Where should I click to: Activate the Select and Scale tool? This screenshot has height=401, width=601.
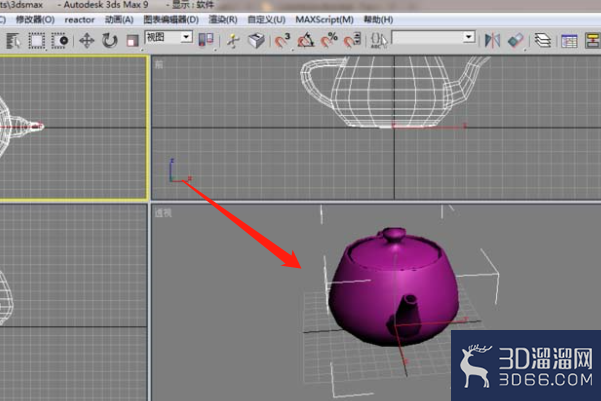coord(133,40)
